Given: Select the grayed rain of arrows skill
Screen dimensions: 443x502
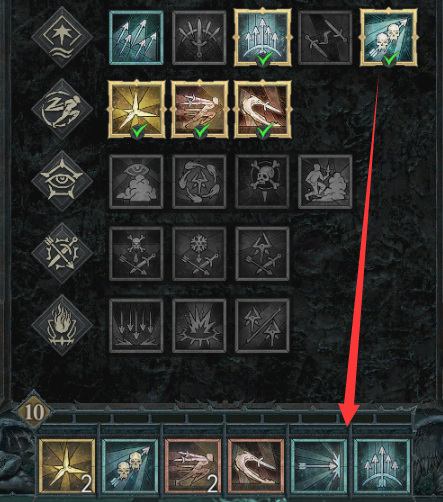Looking at the screenshot, I should [x=136, y=326].
